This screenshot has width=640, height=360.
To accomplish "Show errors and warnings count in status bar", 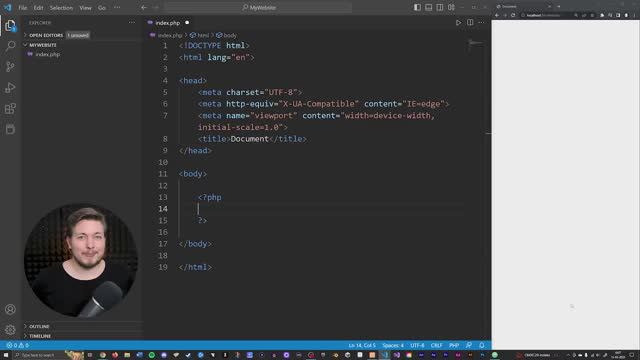I will (18, 345).
